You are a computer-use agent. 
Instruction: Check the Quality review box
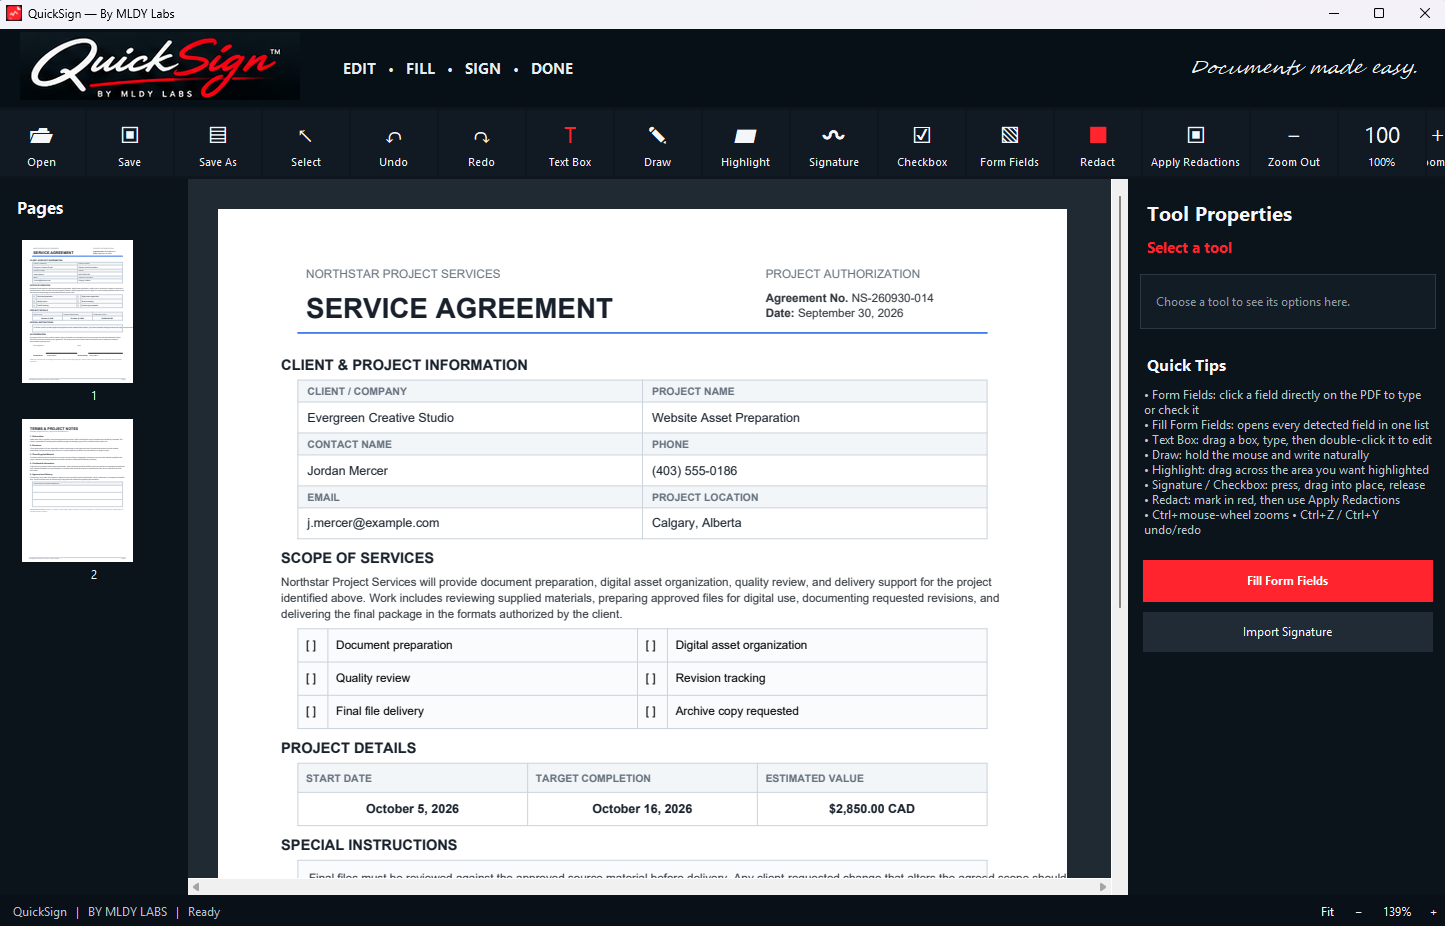pyautogui.click(x=311, y=679)
